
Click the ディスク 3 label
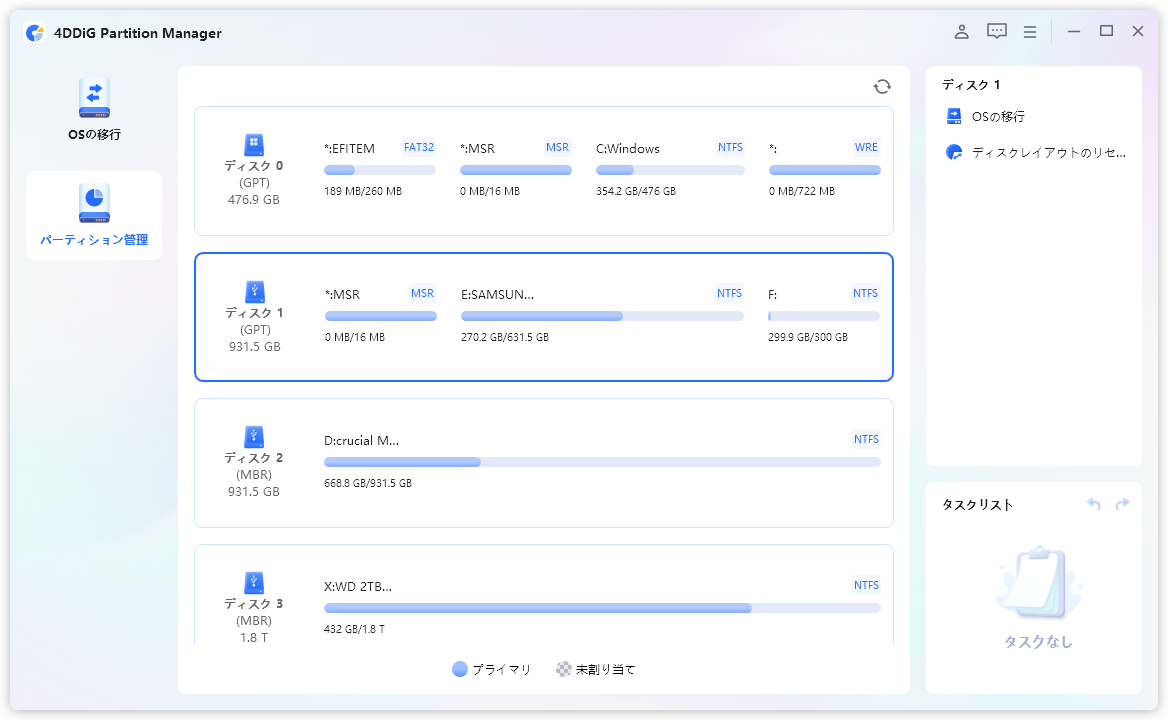(x=254, y=604)
